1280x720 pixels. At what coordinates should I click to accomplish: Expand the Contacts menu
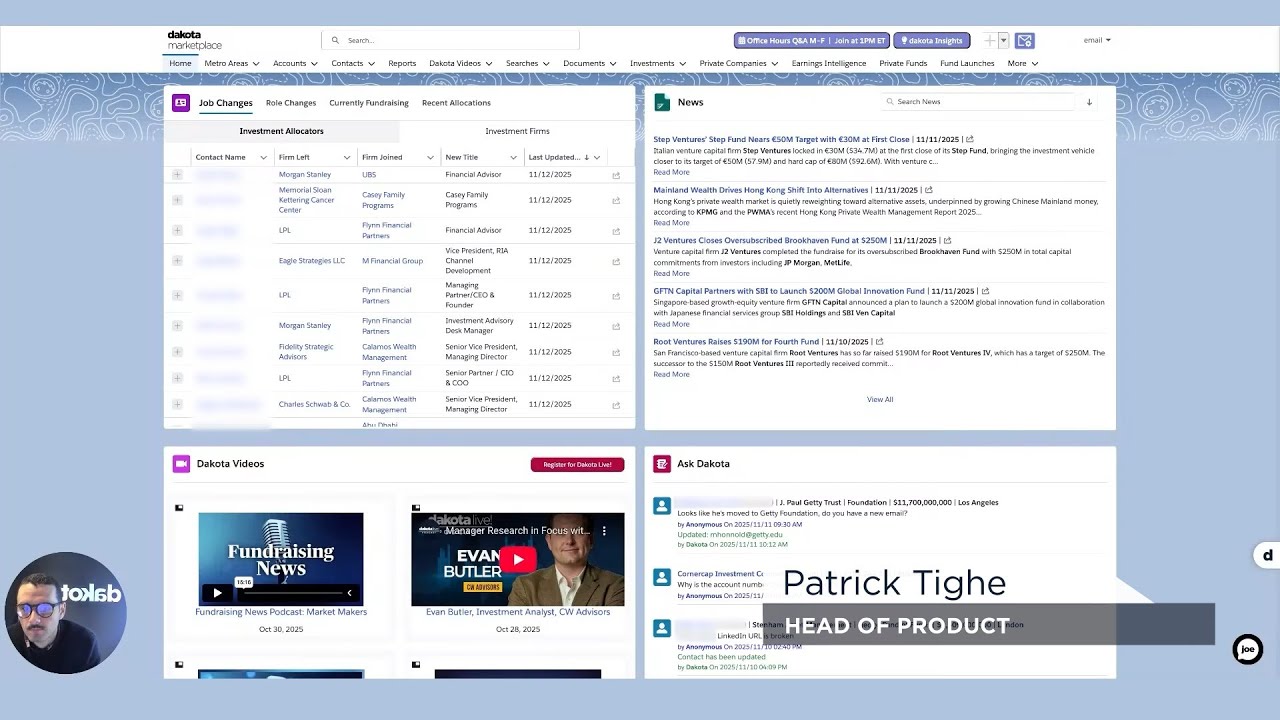pyautogui.click(x=371, y=63)
